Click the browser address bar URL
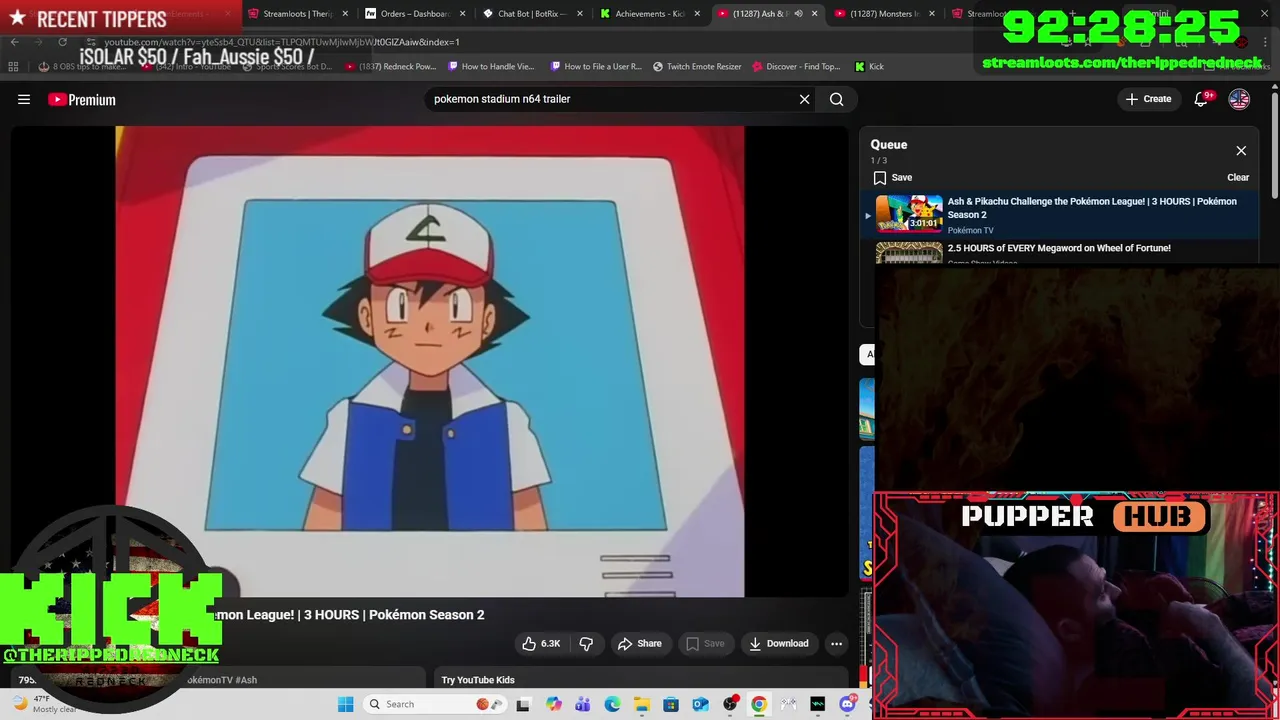Viewport: 1280px width, 720px height. [282, 42]
